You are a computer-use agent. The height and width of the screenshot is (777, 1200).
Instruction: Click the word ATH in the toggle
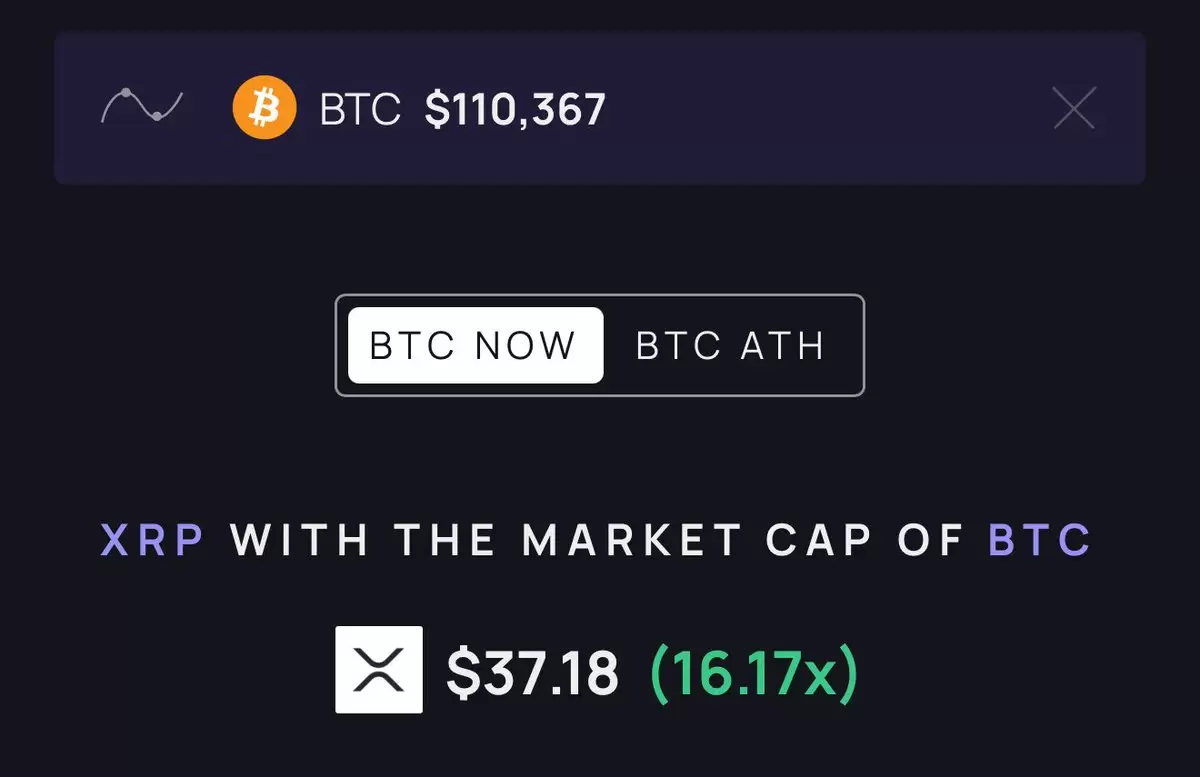pyautogui.click(x=783, y=346)
